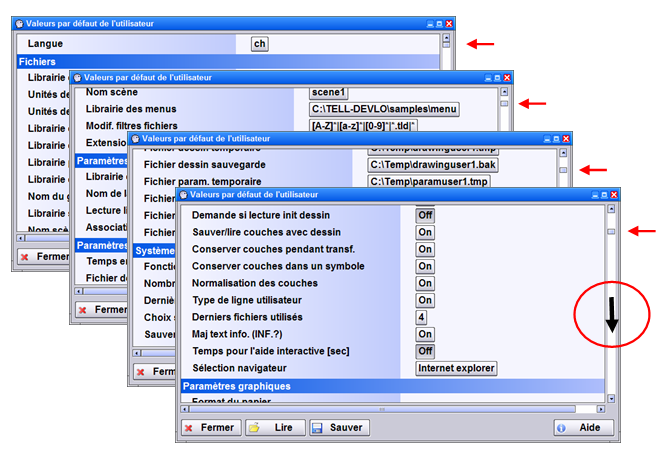Open the 'Internet explorer' navigator selection
Image resolution: width=671 pixels, height=464 pixels.
[x=456, y=368]
